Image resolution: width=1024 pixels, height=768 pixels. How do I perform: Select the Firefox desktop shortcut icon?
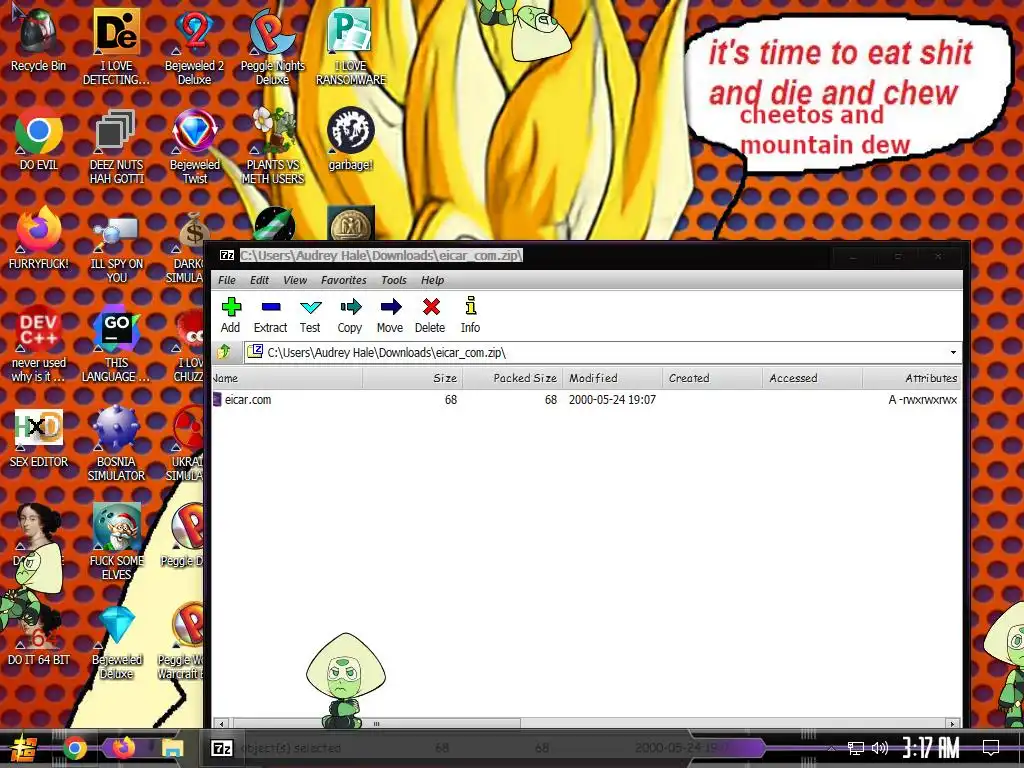[39, 238]
